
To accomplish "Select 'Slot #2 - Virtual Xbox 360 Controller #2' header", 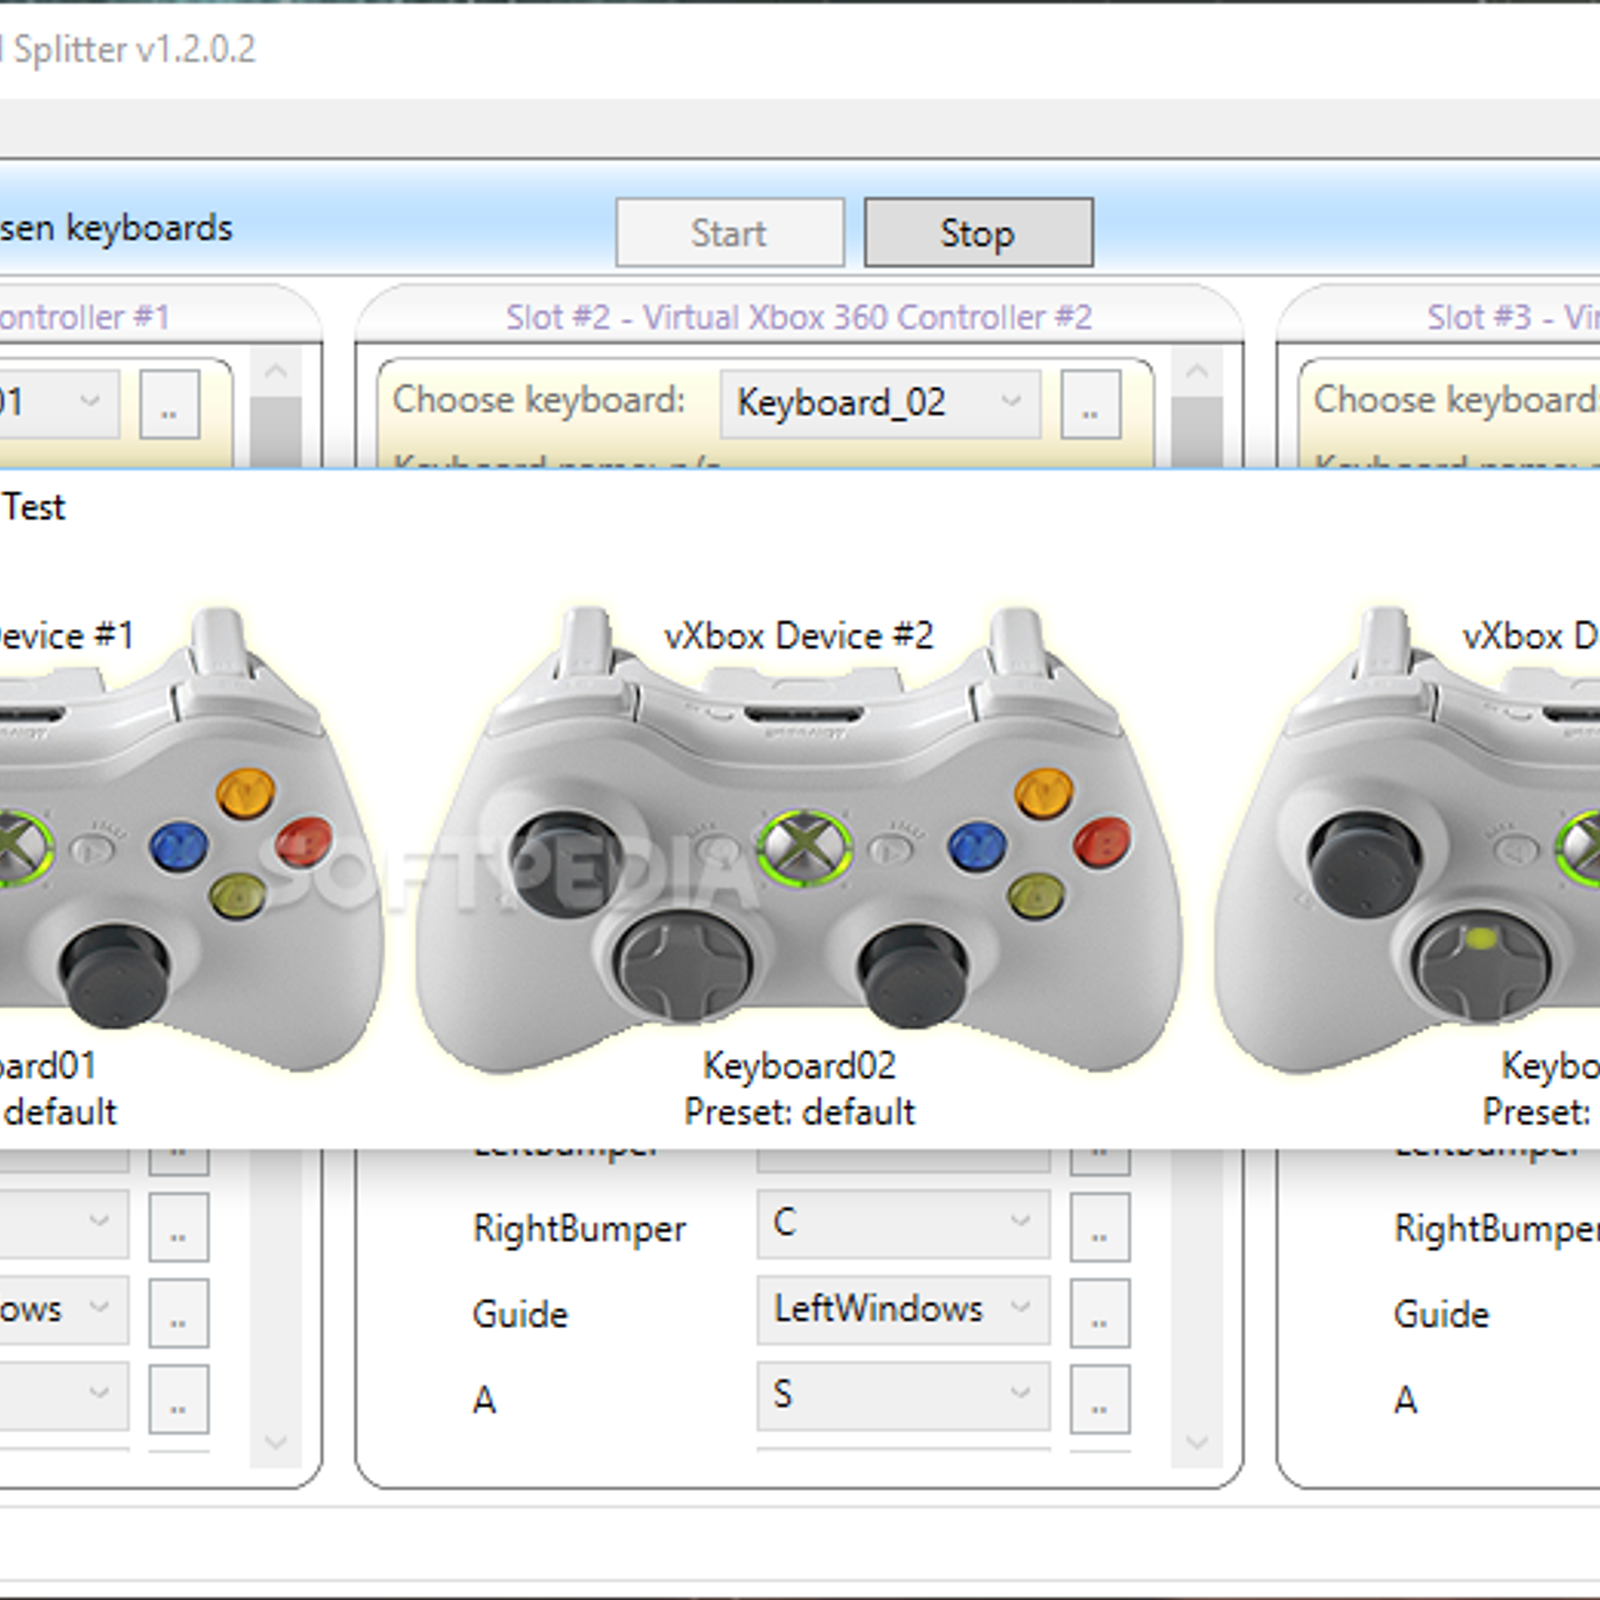I will [799, 317].
